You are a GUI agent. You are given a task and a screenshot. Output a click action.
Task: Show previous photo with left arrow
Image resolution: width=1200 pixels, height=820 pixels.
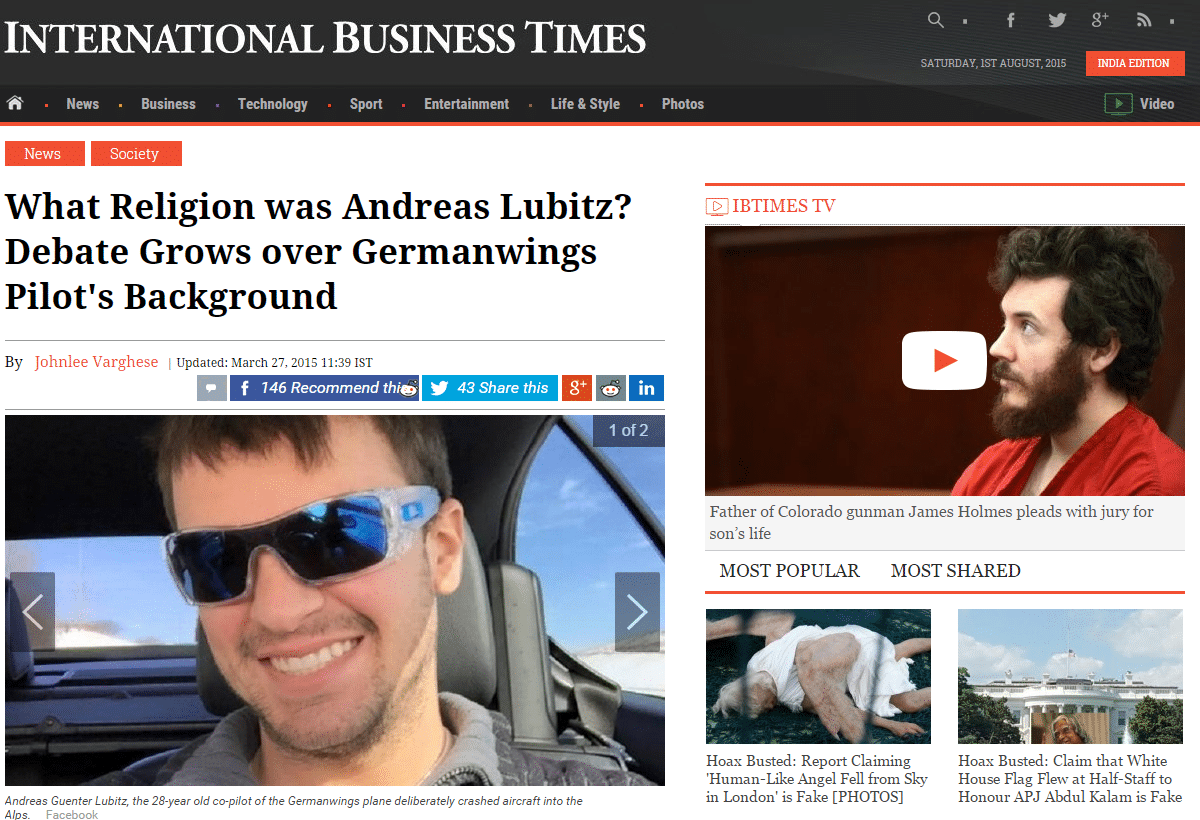[x=32, y=612]
